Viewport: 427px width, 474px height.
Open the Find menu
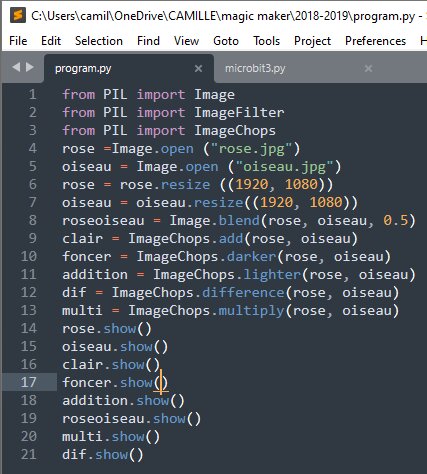tap(148, 41)
